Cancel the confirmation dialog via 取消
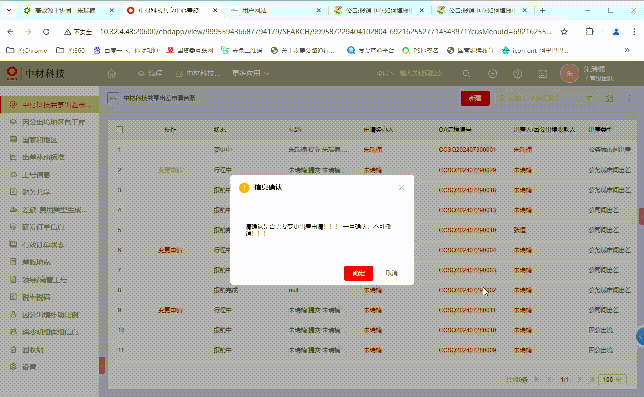This screenshot has height=397, width=644. pos(391,273)
